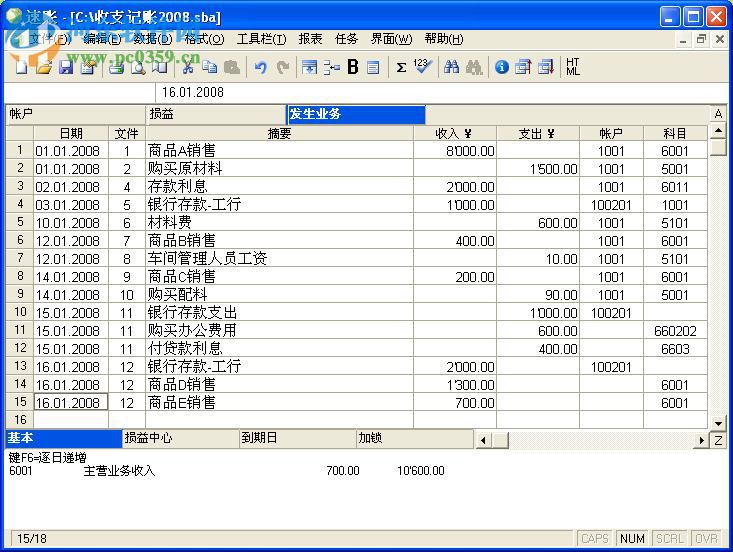
Task: Export using the HTML icon
Action: [x=573, y=67]
